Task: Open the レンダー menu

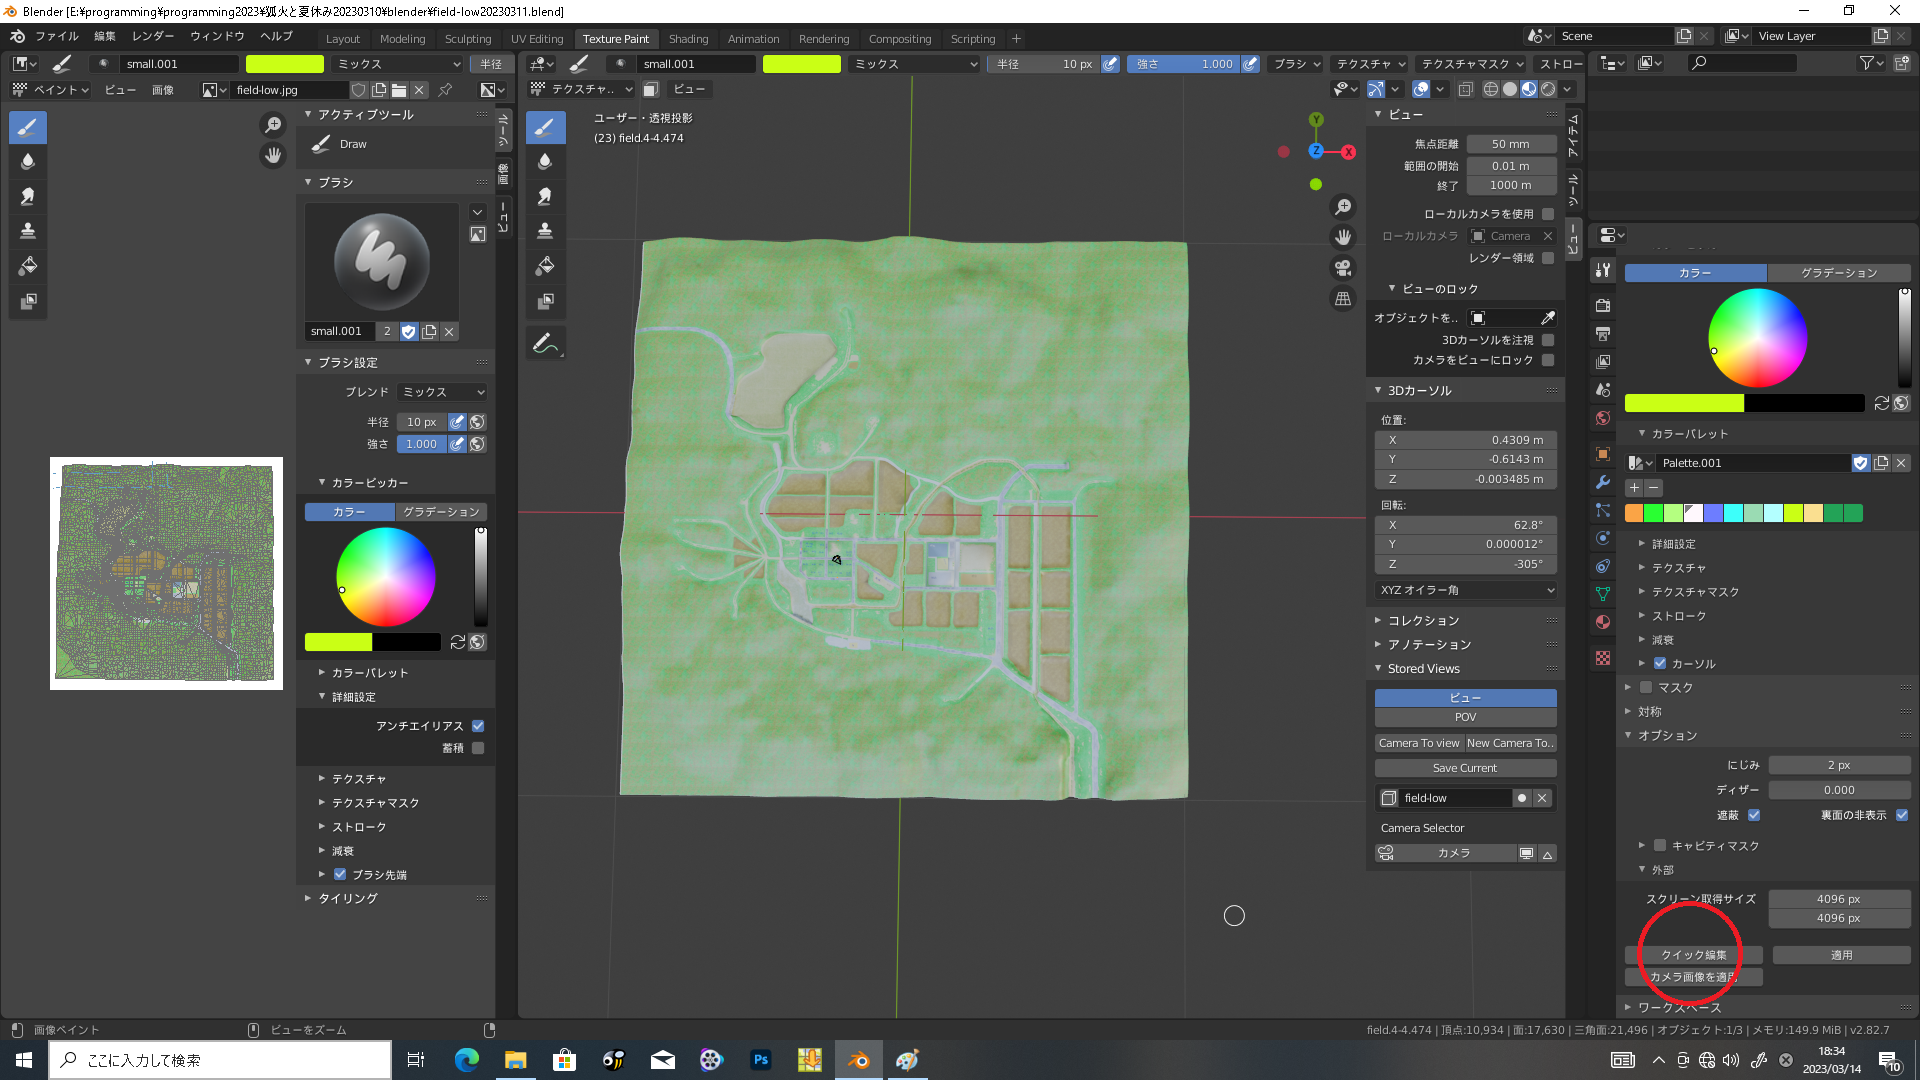Action: tap(153, 36)
